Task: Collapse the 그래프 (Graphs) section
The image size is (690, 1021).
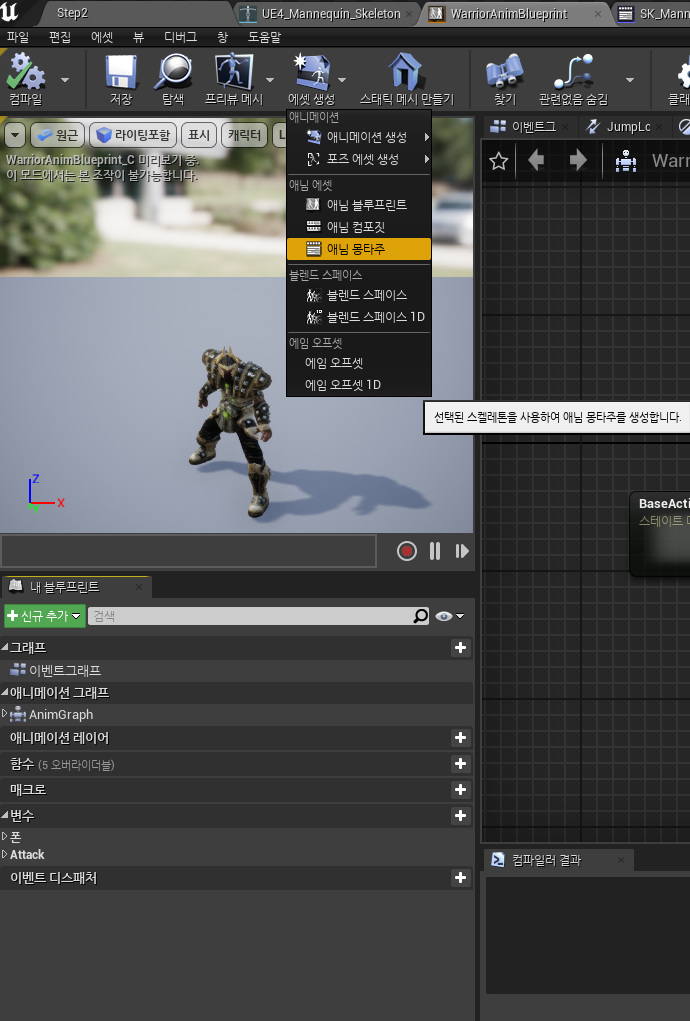Action: (x=5, y=647)
